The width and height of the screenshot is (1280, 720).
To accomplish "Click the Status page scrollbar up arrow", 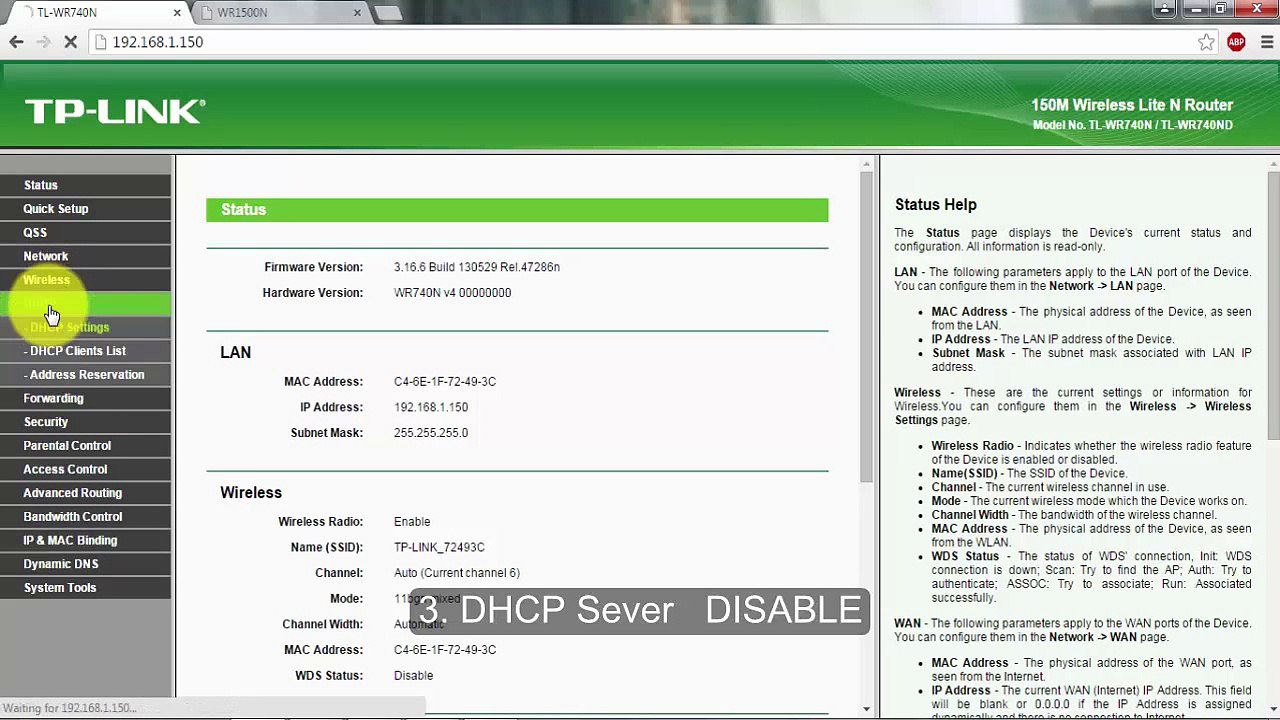I will [866, 163].
